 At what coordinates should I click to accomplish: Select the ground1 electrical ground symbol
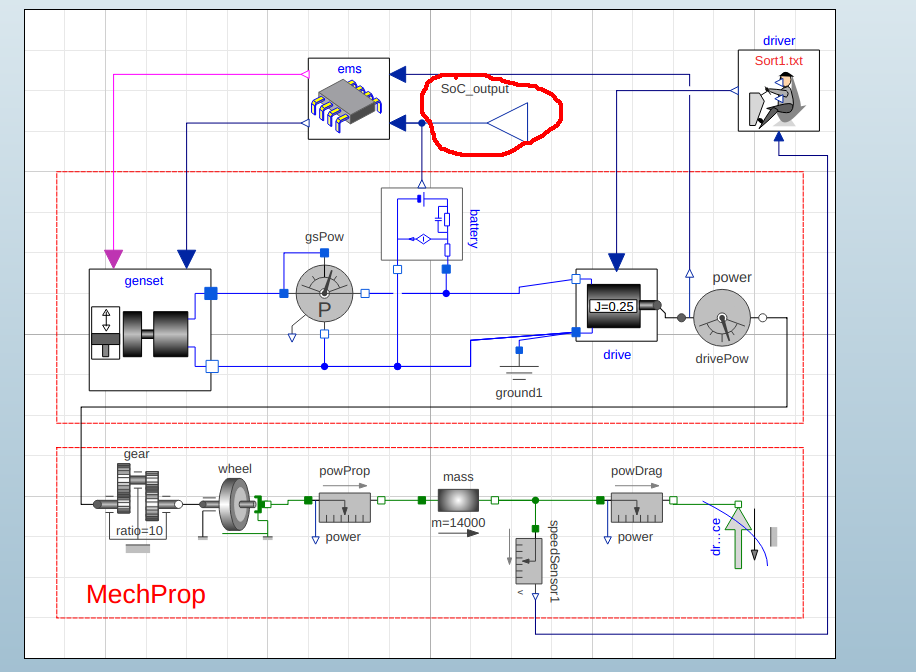[519, 369]
